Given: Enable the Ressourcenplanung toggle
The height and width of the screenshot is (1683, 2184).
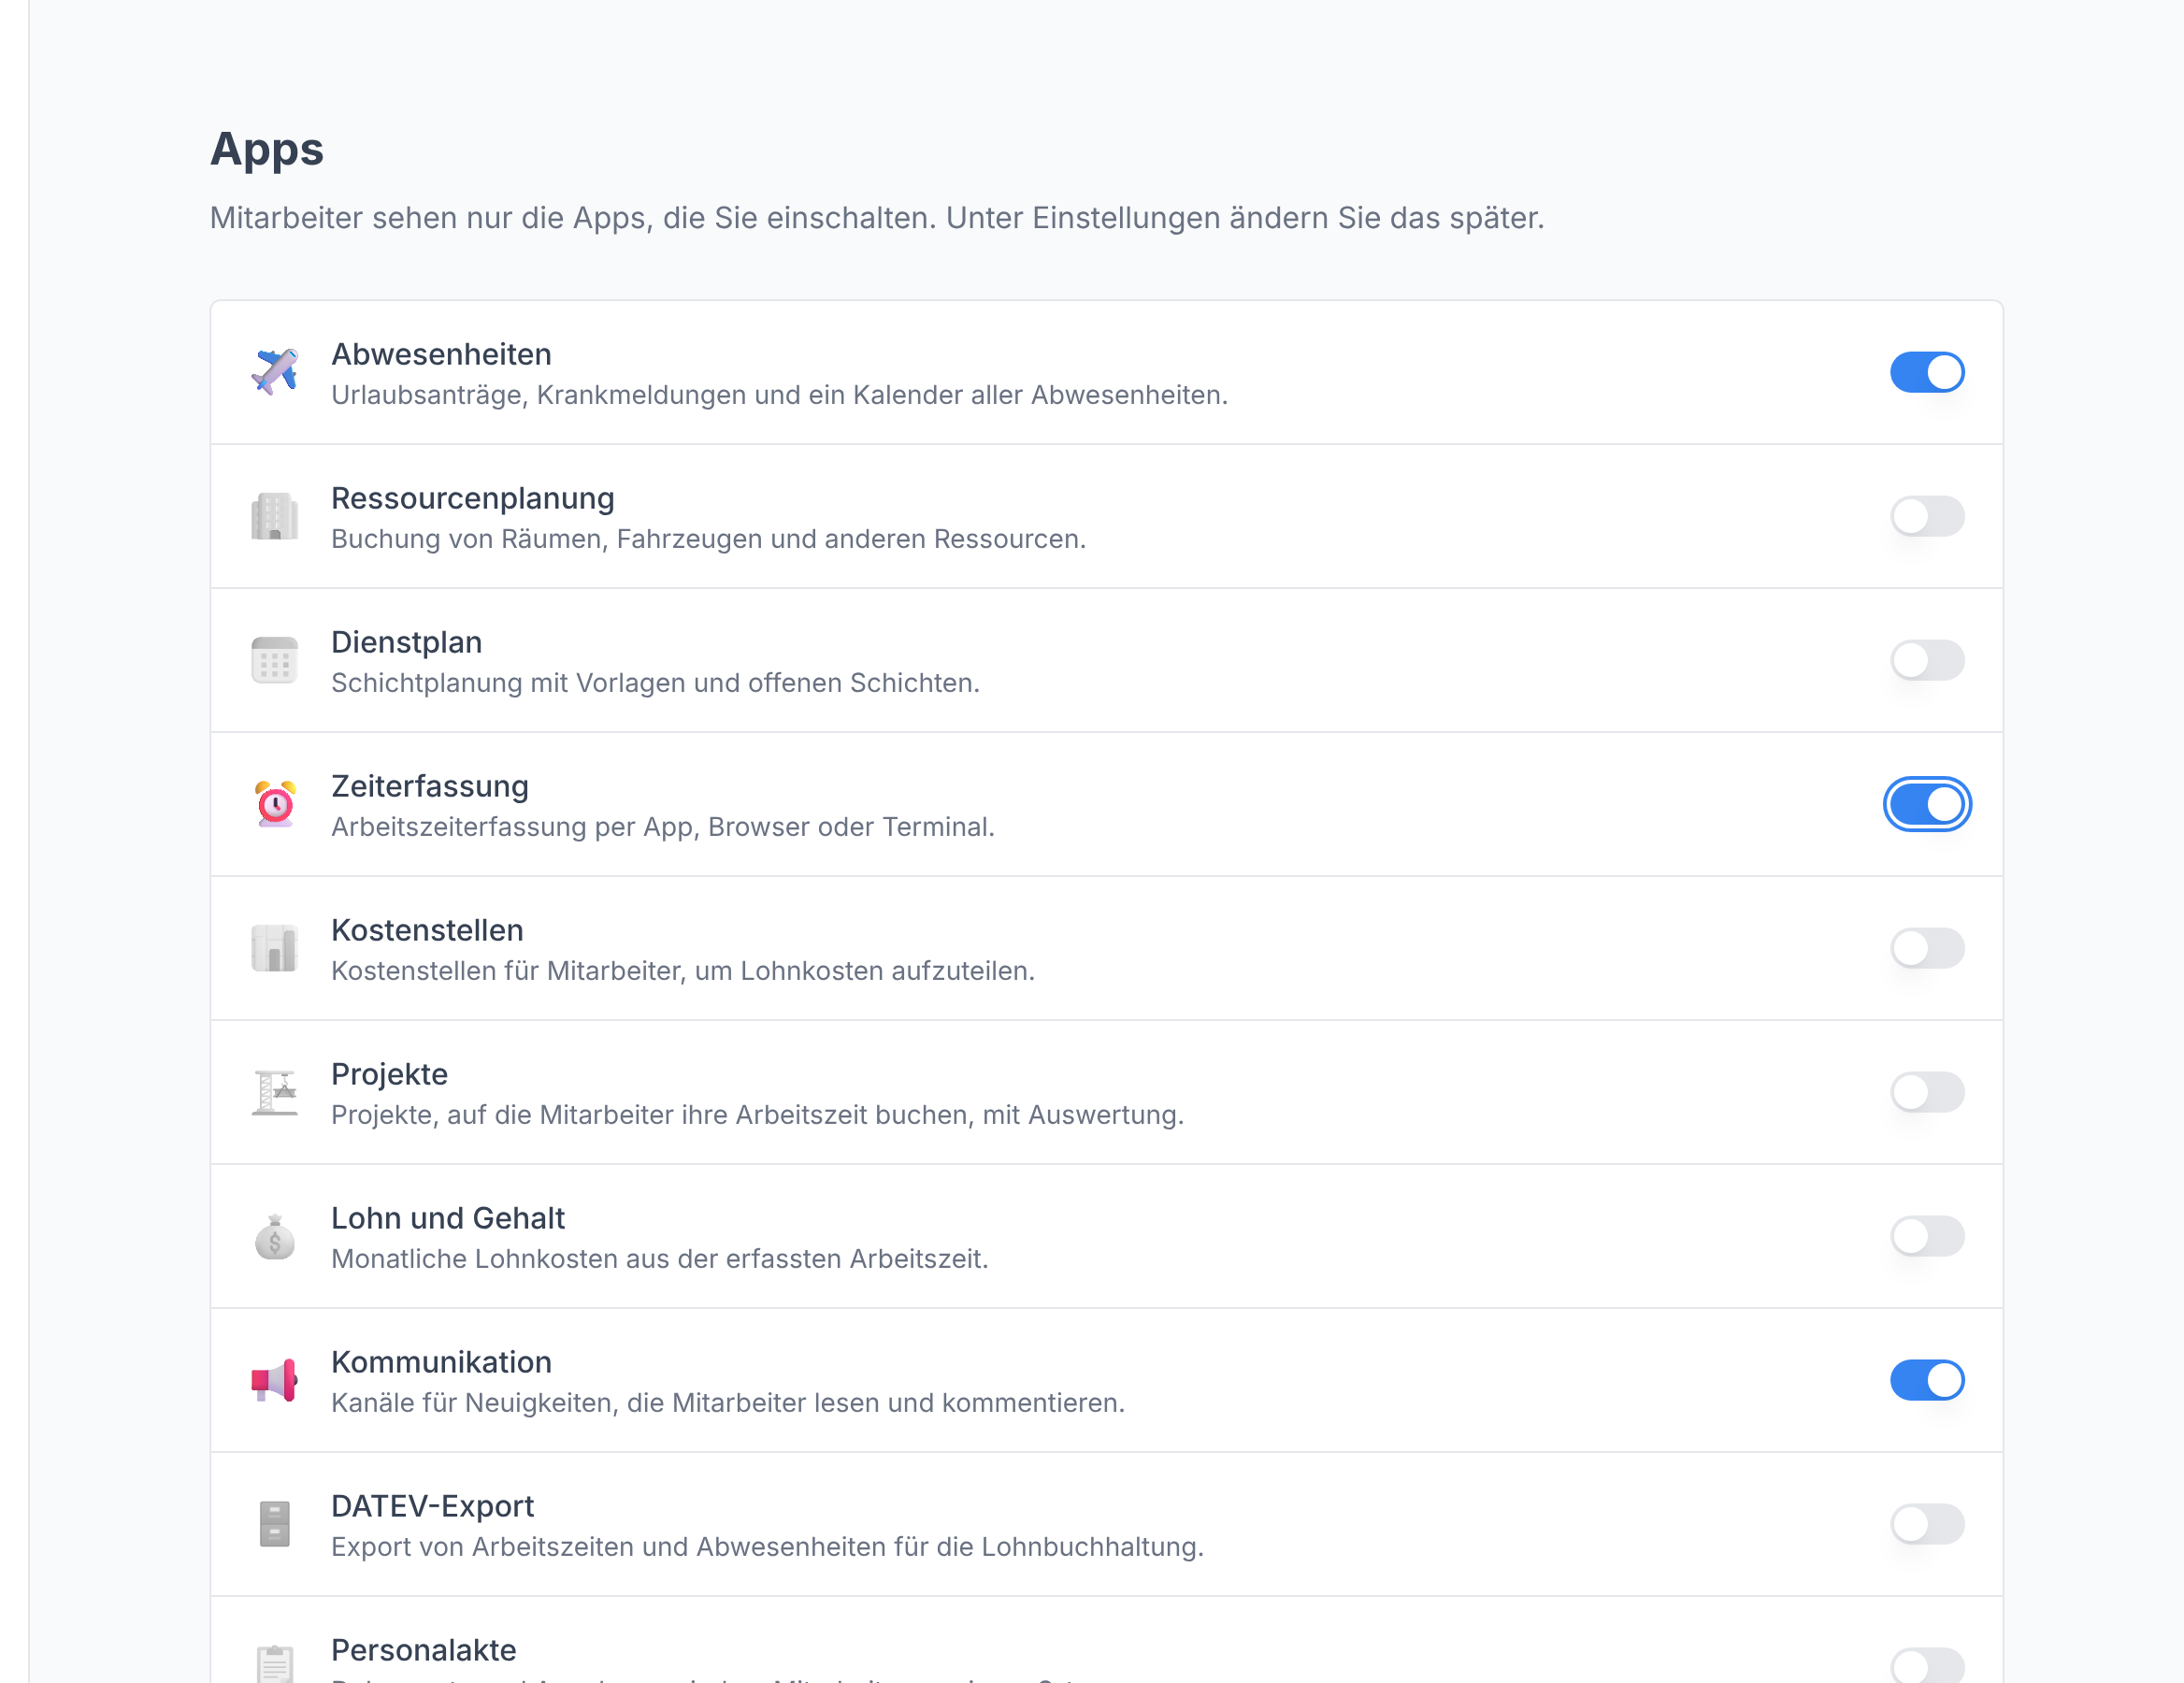Looking at the screenshot, I should (1927, 516).
